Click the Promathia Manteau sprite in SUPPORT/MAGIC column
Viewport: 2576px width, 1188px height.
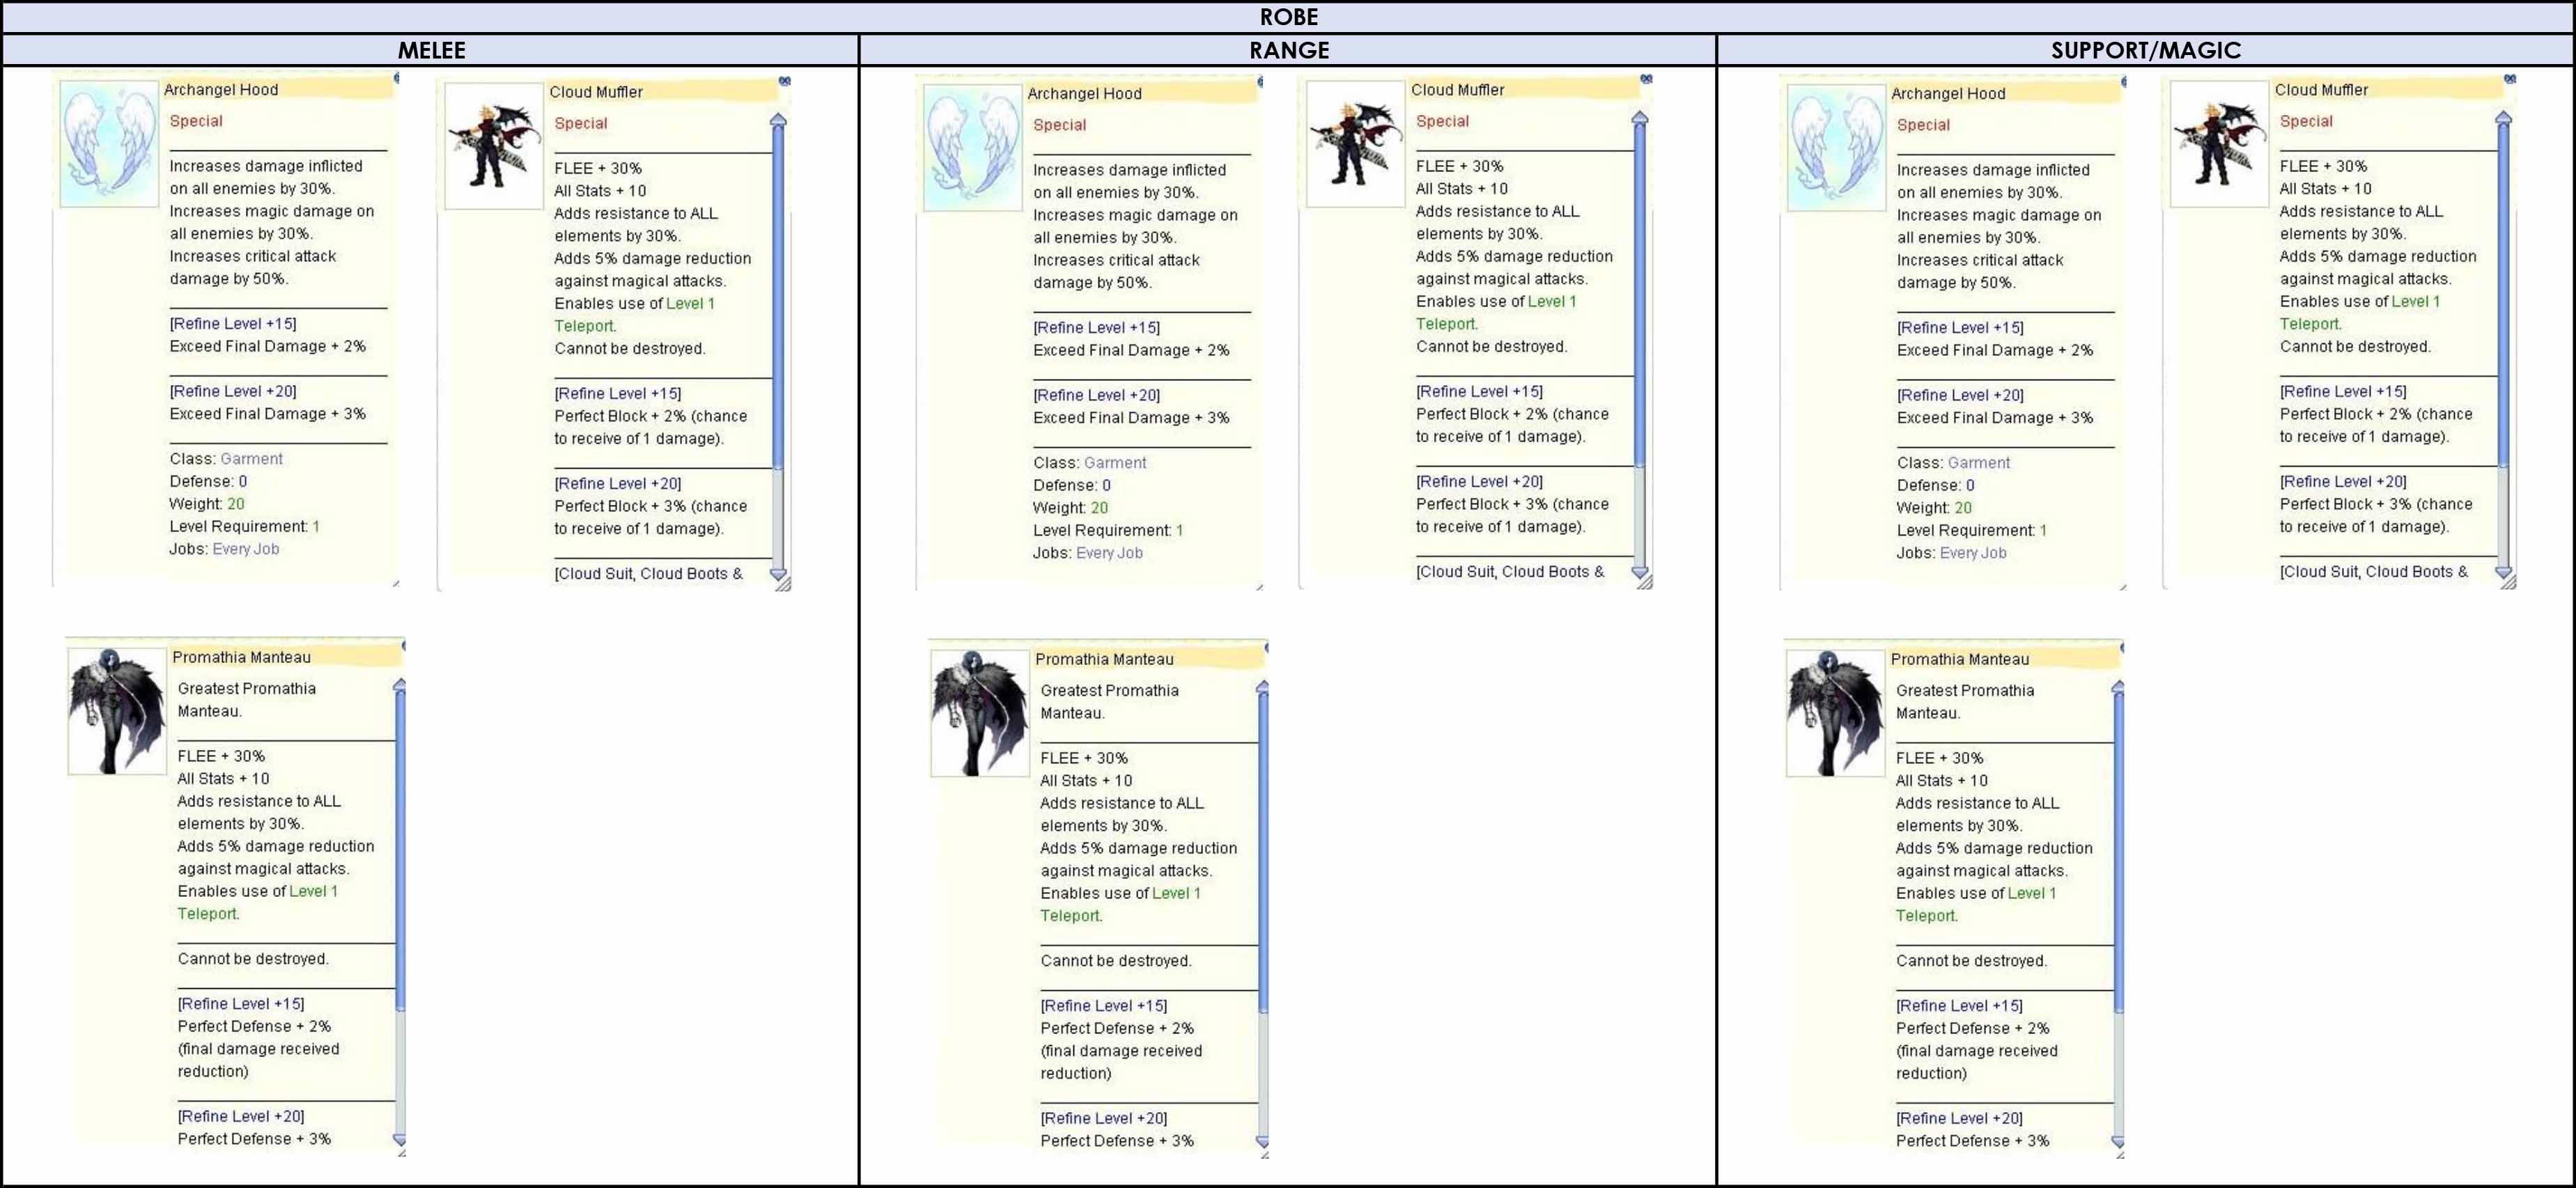1835,713
